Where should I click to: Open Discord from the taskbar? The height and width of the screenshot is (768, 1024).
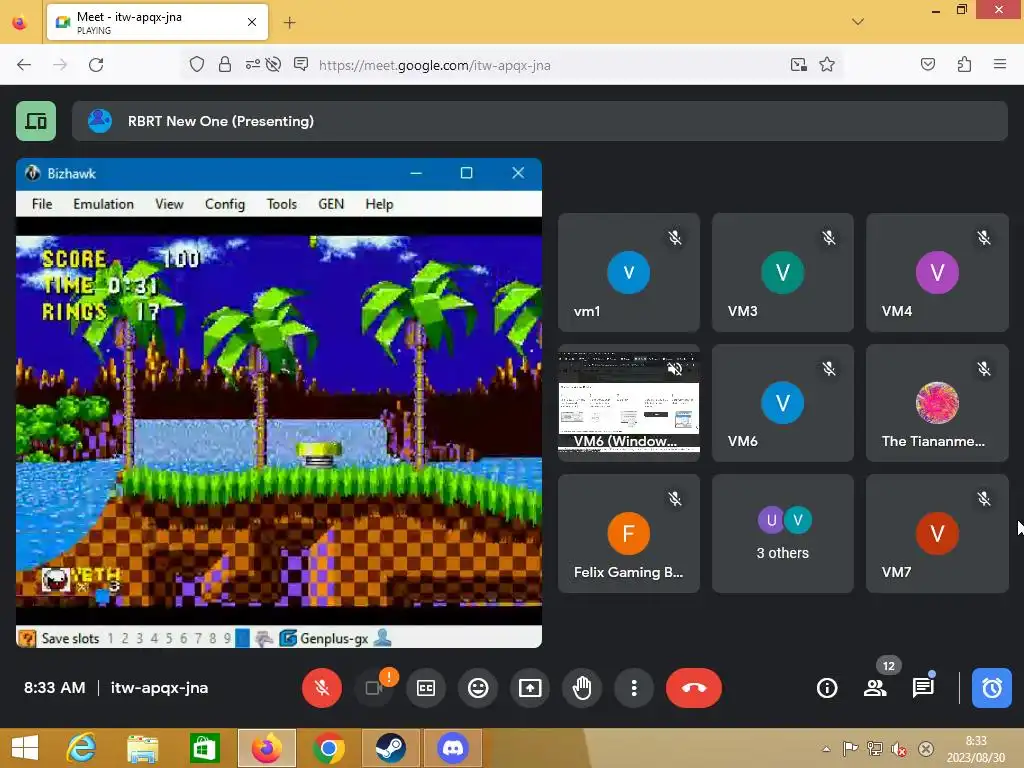(x=453, y=748)
